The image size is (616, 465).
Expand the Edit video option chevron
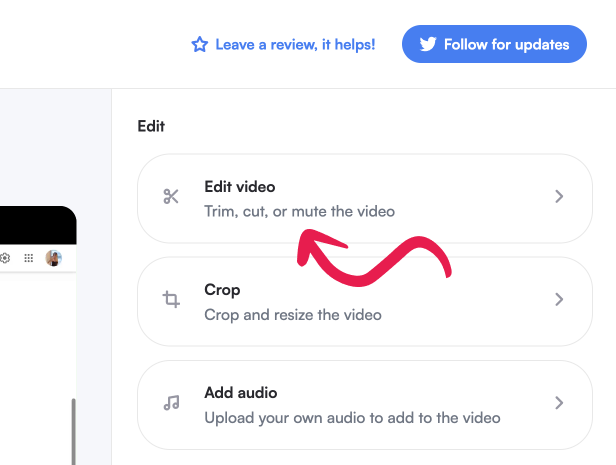pos(559,197)
